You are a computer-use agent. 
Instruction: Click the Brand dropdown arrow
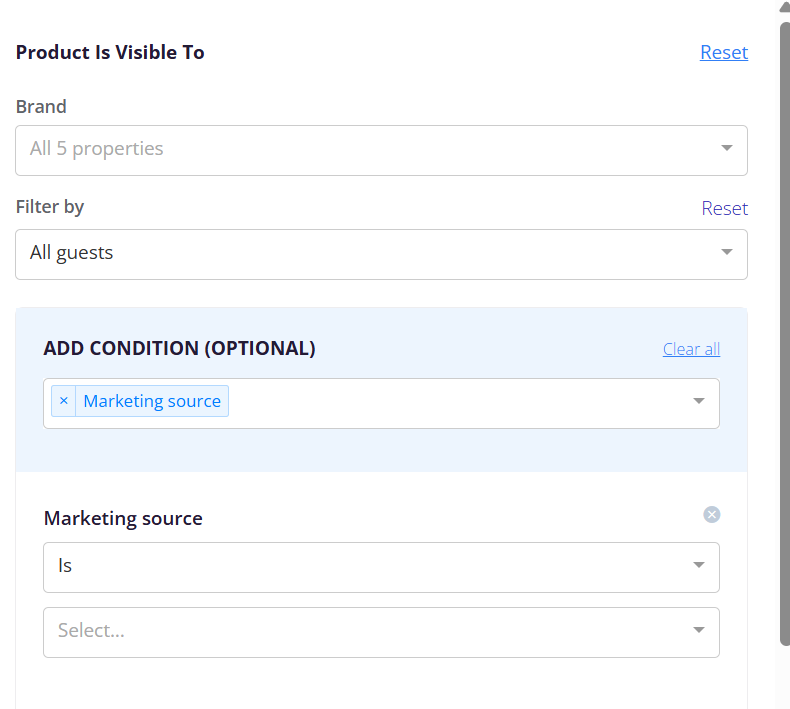pos(726,148)
